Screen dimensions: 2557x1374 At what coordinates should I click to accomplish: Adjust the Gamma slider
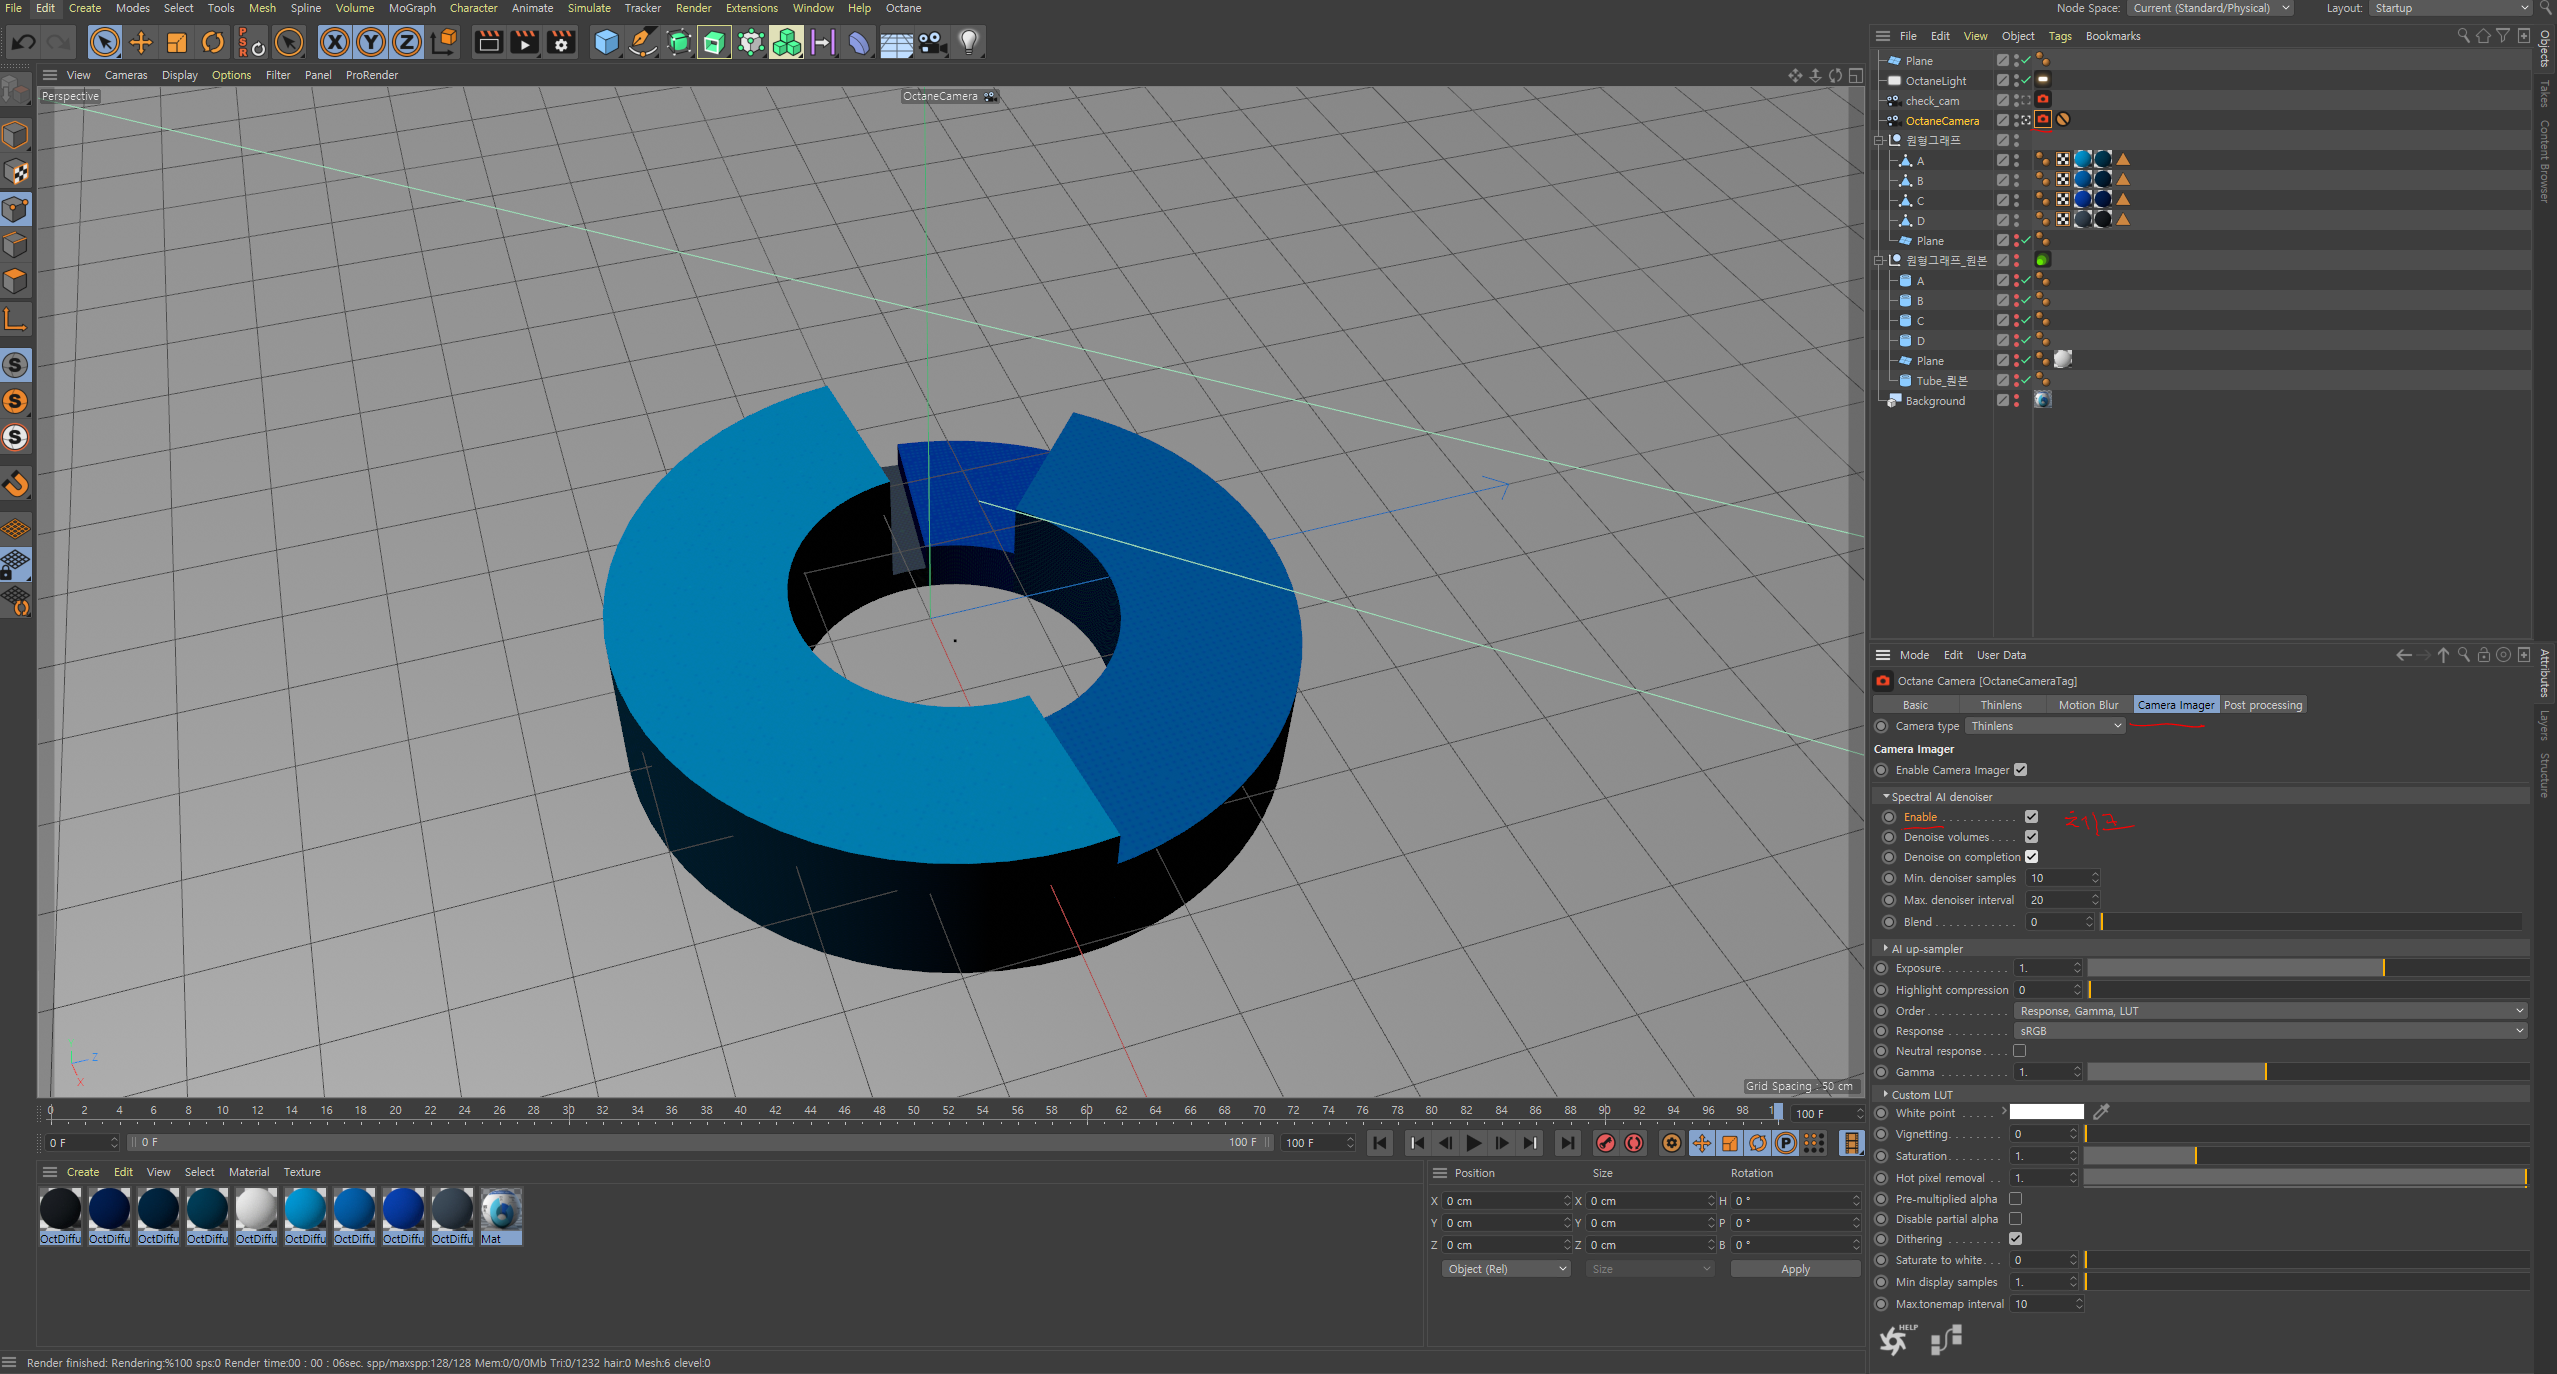click(2308, 1072)
